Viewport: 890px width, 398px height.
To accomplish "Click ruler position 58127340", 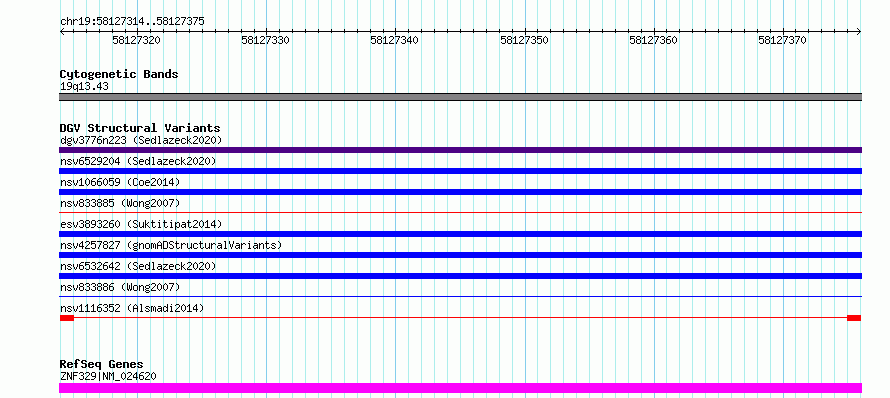I will 394,40.
